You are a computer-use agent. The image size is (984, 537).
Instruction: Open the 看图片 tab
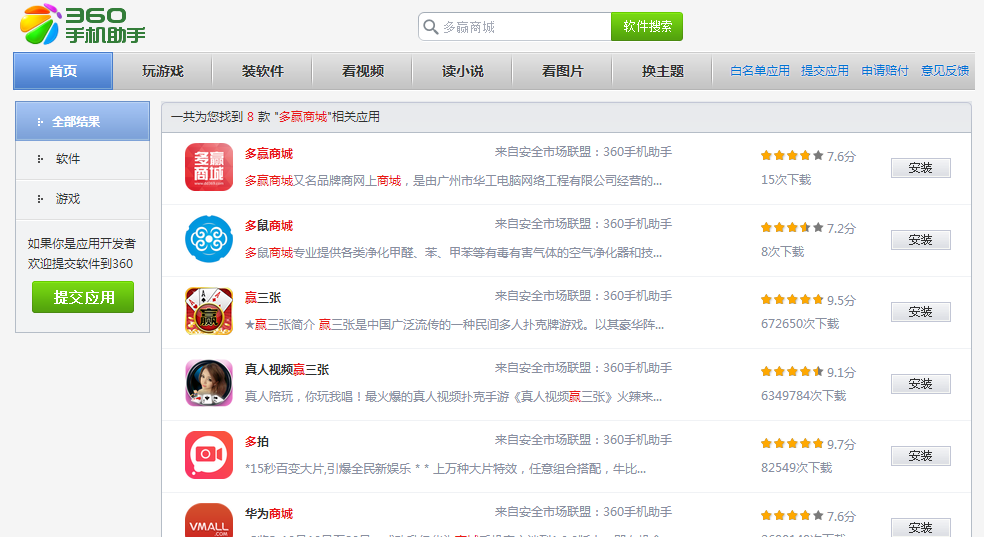point(562,71)
